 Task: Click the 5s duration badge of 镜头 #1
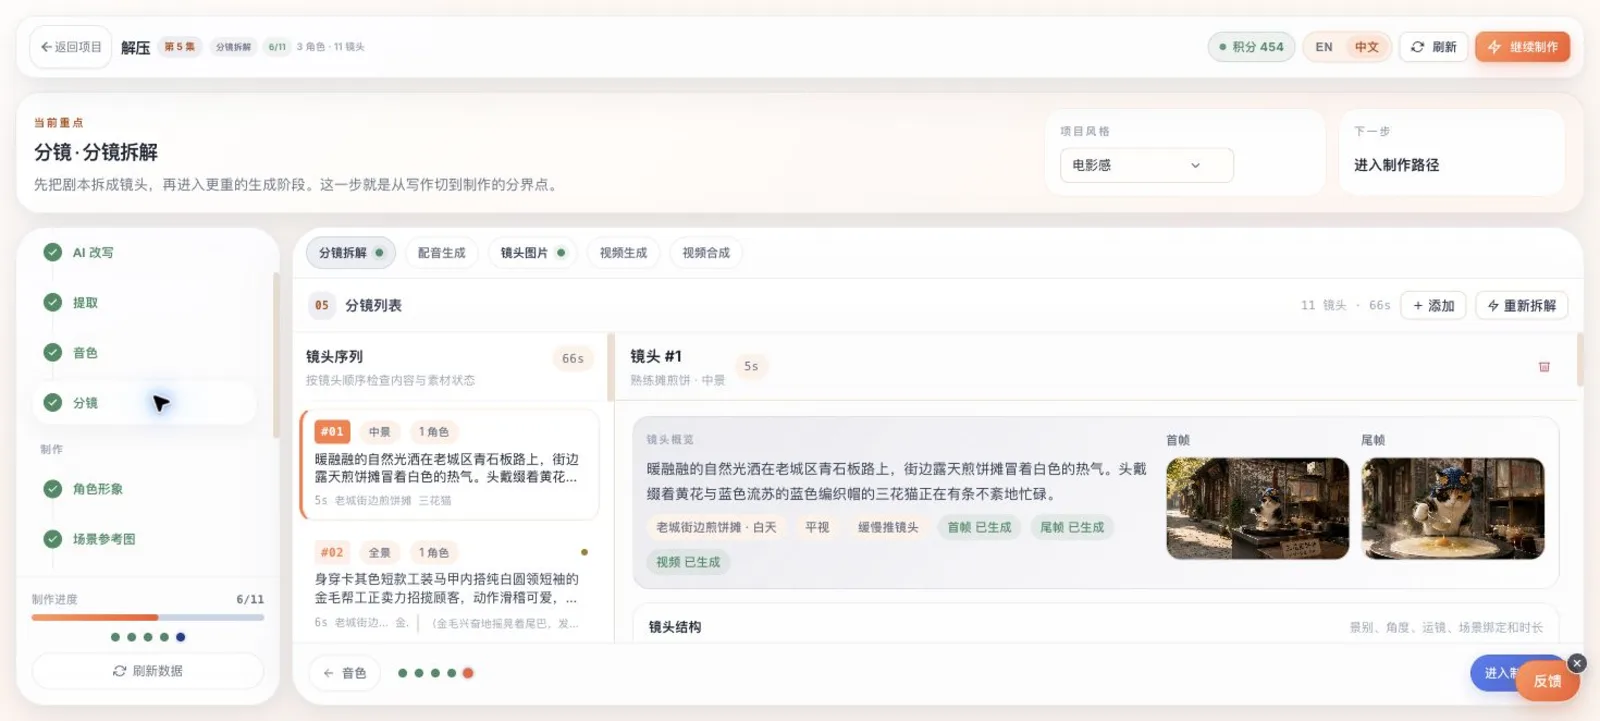pos(751,367)
